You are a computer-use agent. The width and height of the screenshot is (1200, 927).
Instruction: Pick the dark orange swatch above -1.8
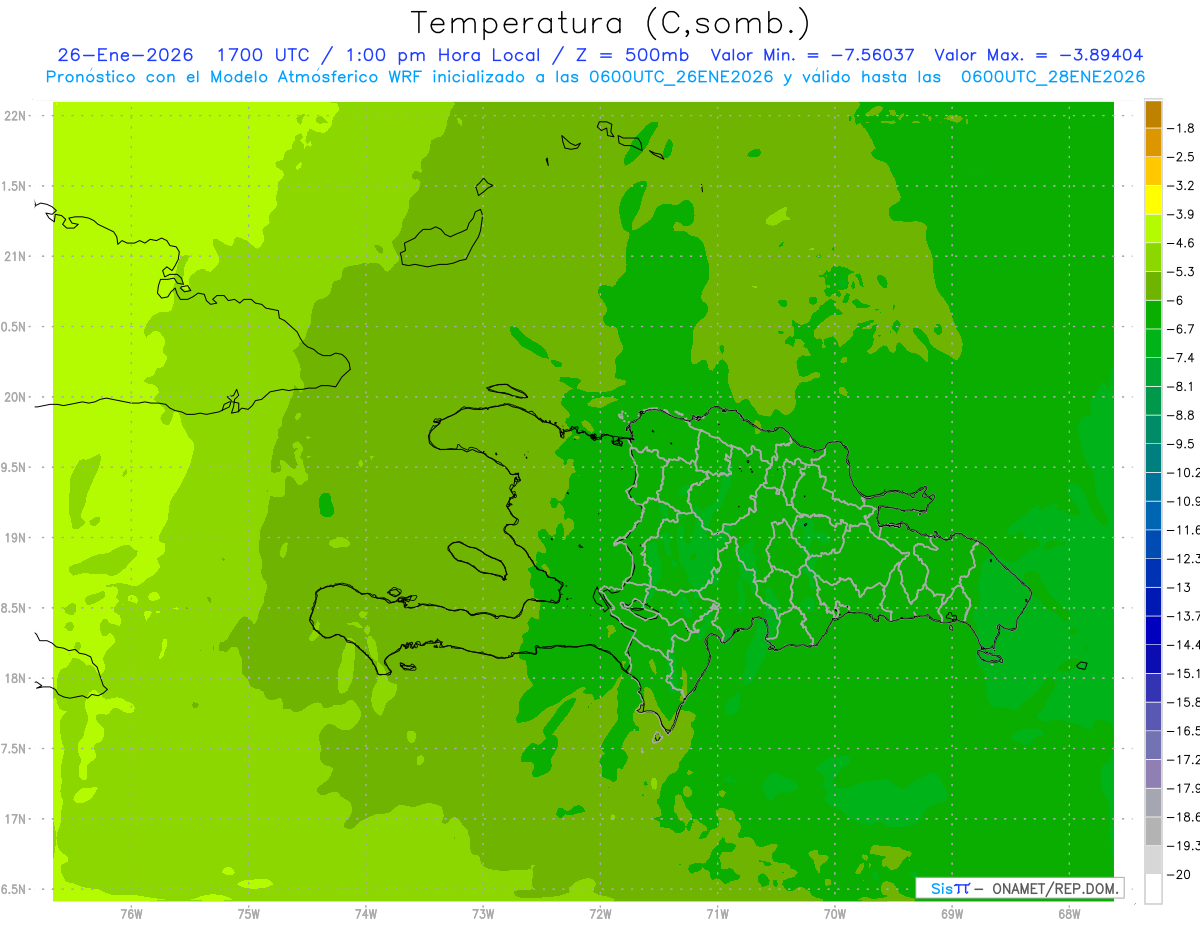tap(1153, 114)
